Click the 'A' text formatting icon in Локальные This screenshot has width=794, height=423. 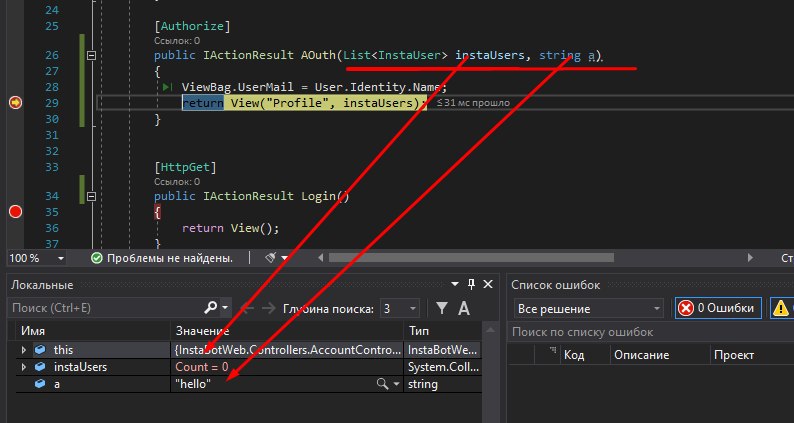click(x=463, y=308)
